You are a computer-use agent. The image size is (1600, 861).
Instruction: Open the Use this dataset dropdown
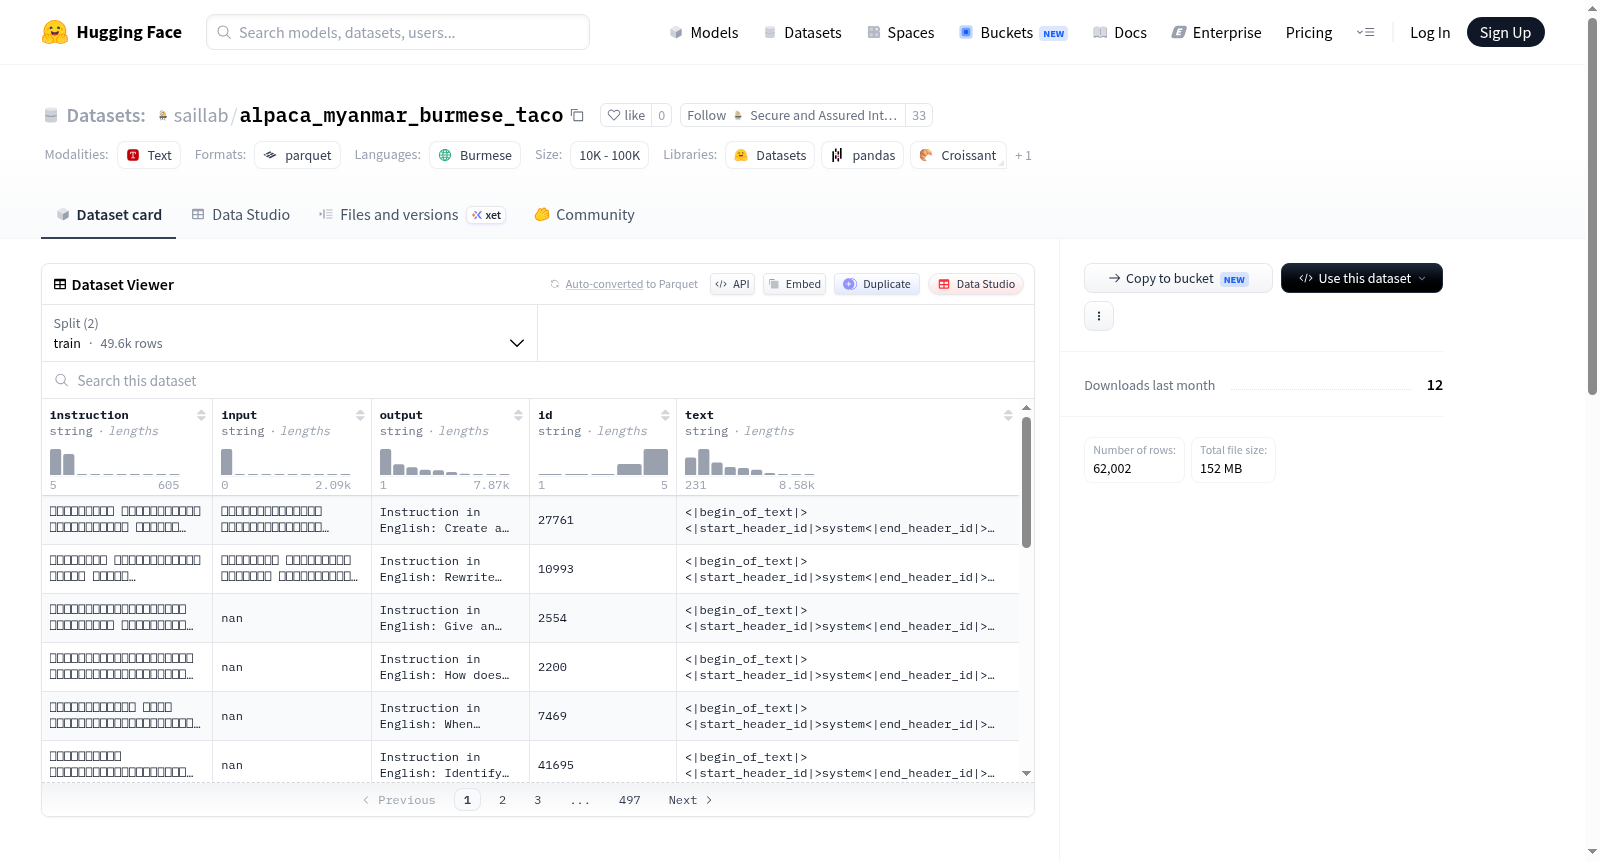click(x=1361, y=278)
